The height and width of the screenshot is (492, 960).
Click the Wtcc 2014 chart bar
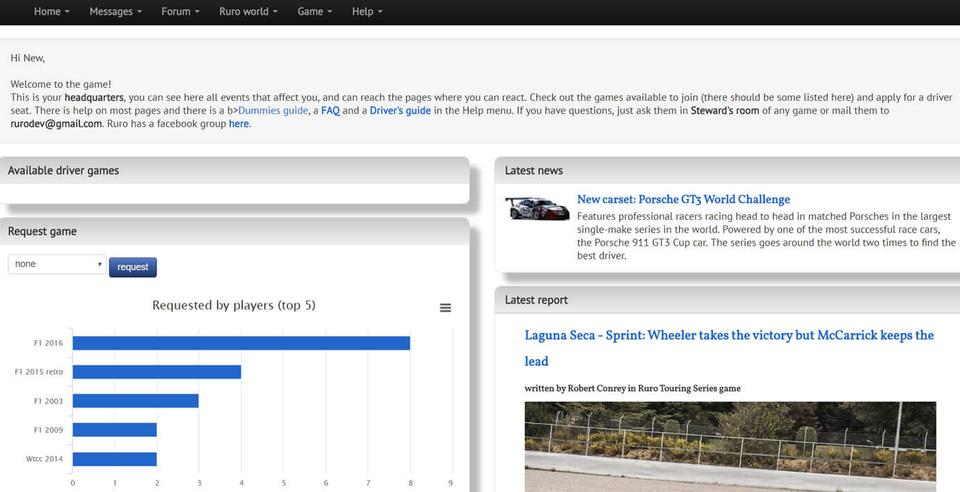click(114, 459)
